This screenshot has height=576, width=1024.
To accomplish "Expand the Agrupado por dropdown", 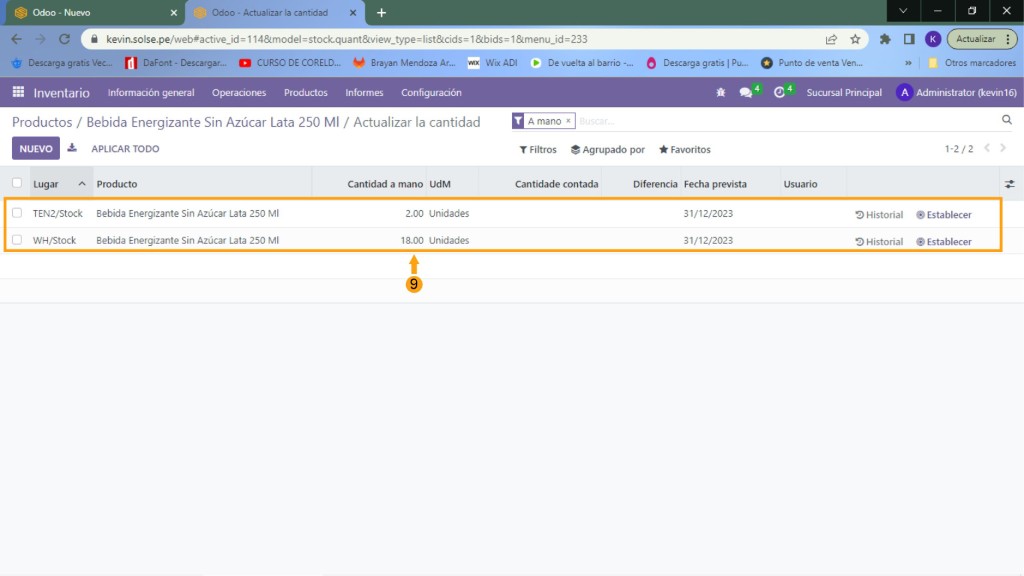I will point(608,150).
